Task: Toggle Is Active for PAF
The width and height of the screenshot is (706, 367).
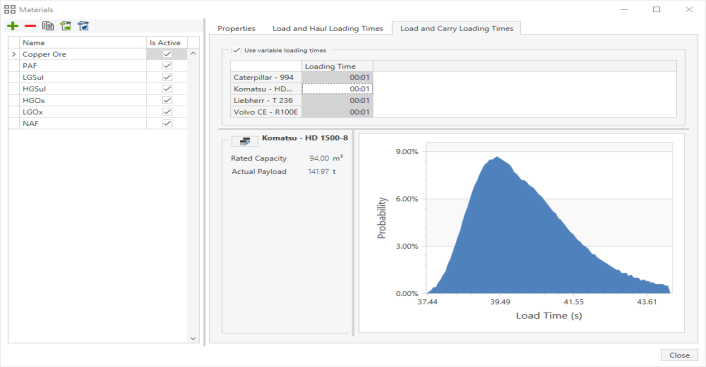Action: click(167, 66)
